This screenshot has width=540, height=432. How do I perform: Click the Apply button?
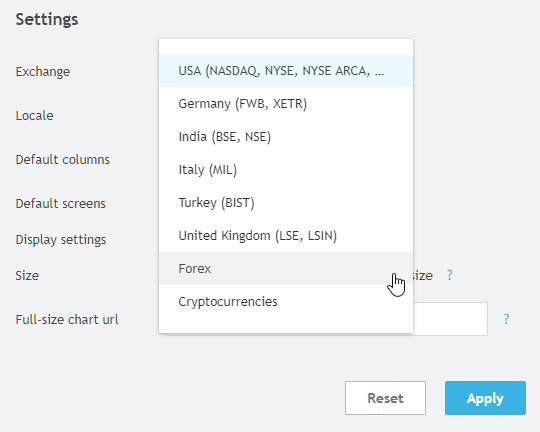tap(485, 398)
